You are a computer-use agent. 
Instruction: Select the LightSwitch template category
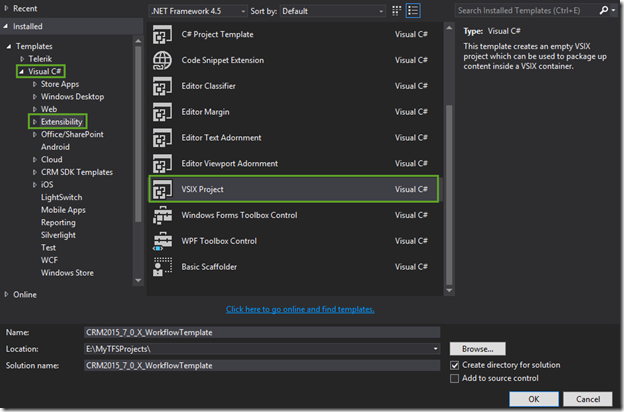click(61, 197)
